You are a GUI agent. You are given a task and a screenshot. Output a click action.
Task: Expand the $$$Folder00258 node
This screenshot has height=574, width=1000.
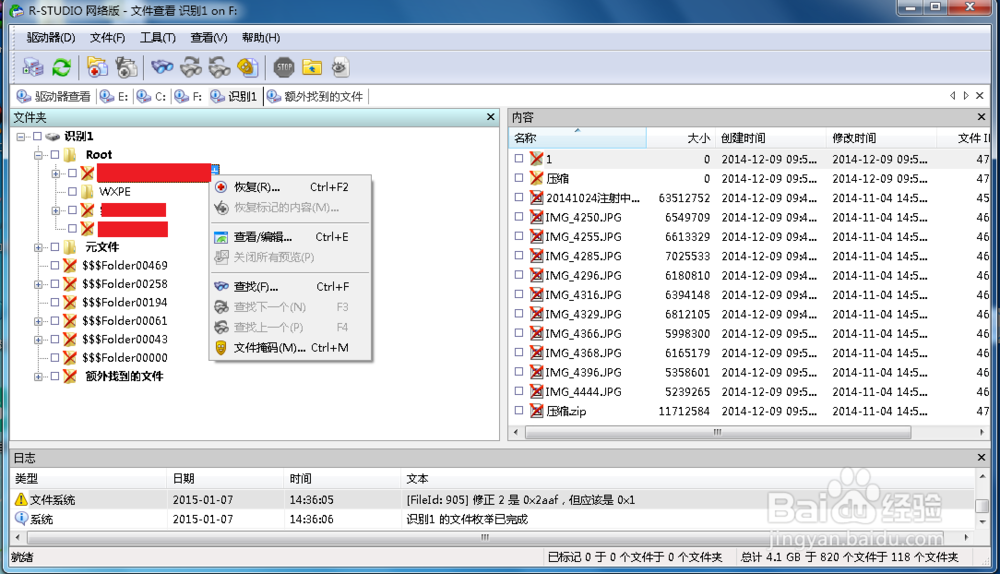pos(38,284)
